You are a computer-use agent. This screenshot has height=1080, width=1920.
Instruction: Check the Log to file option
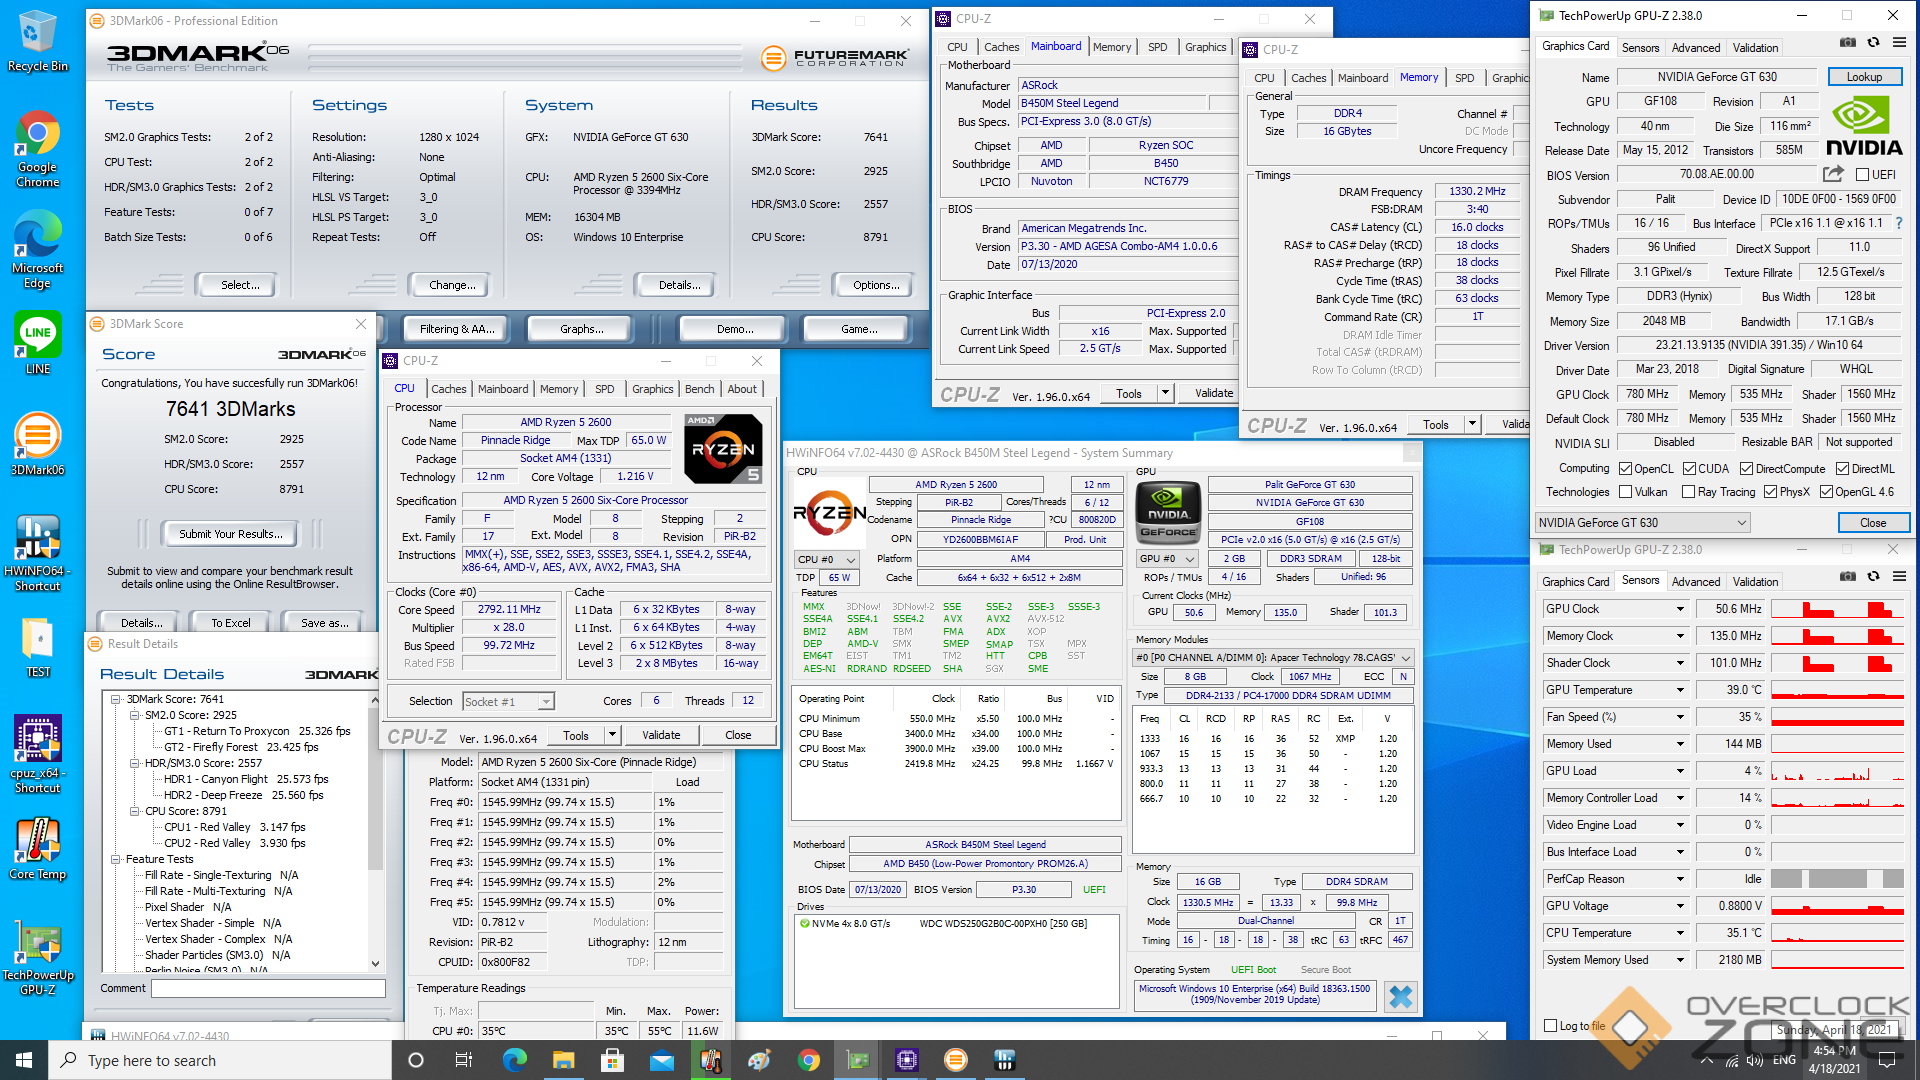click(1551, 1026)
